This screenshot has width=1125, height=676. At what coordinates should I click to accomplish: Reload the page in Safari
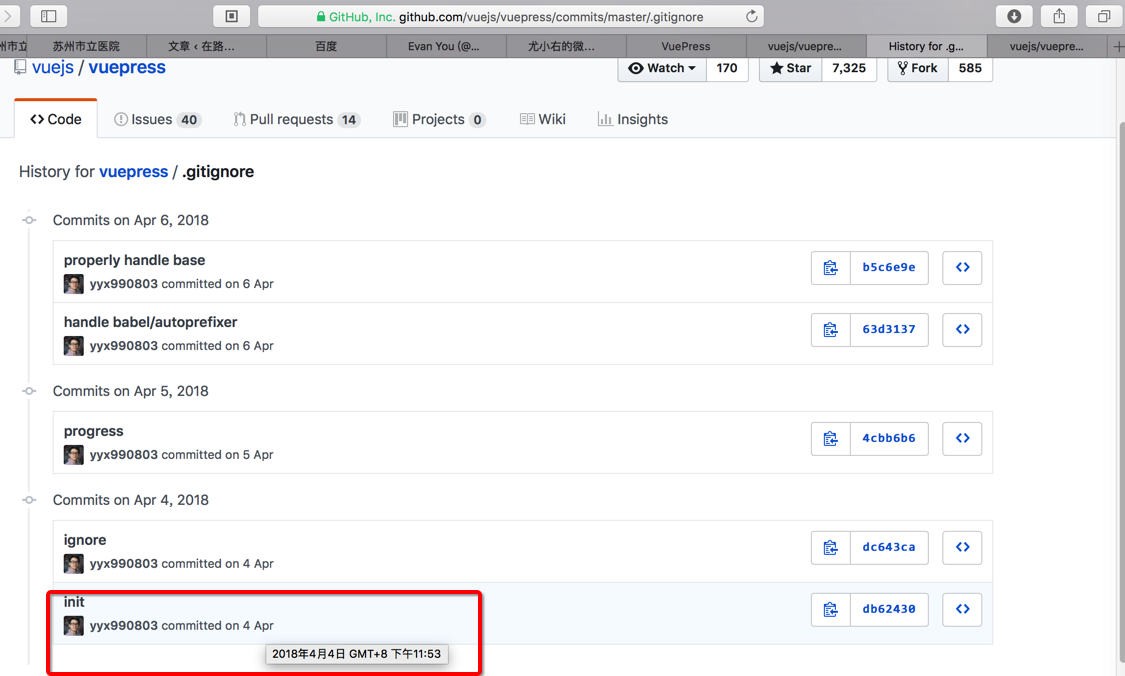pyautogui.click(x=751, y=17)
